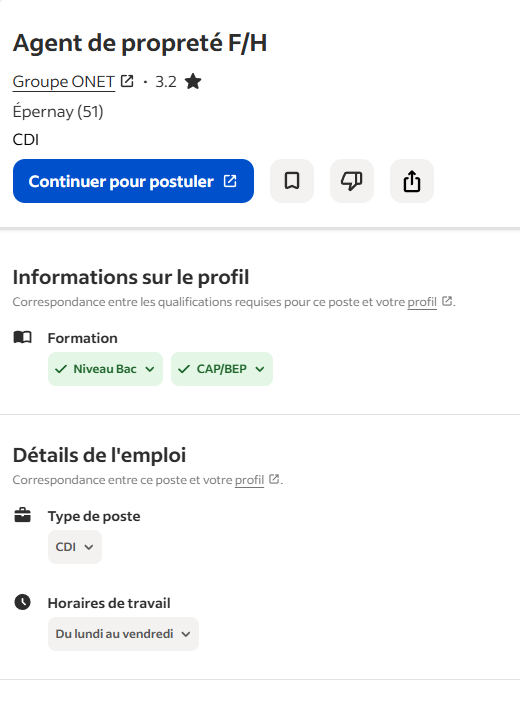This screenshot has height=703, width=520.
Task: Click the book icon next to Formation
Action: (x=22, y=337)
